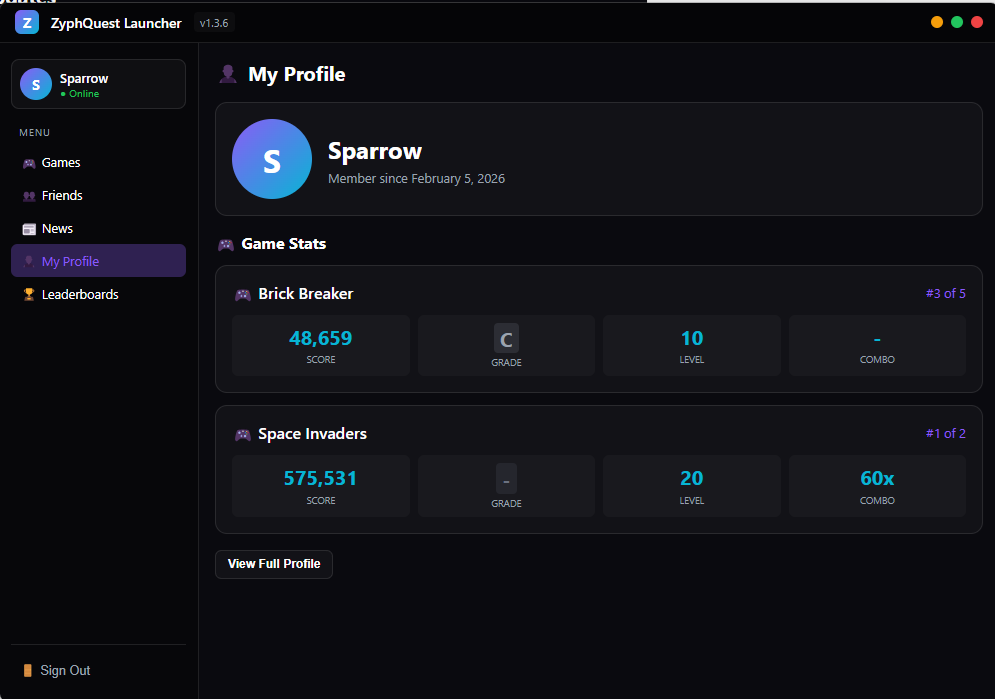This screenshot has width=995, height=699.
Task: Click the Leaderboards trophy icon
Action: click(29, 295)
